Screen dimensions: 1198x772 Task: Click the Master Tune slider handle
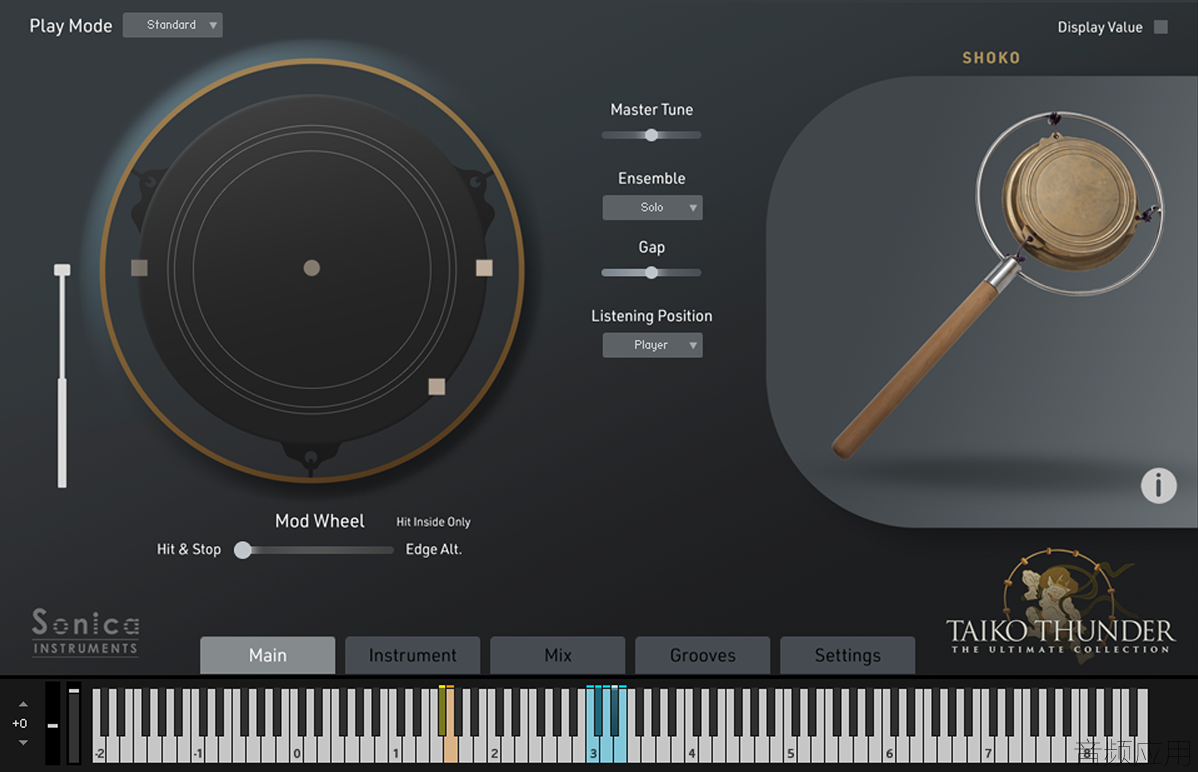651,135
